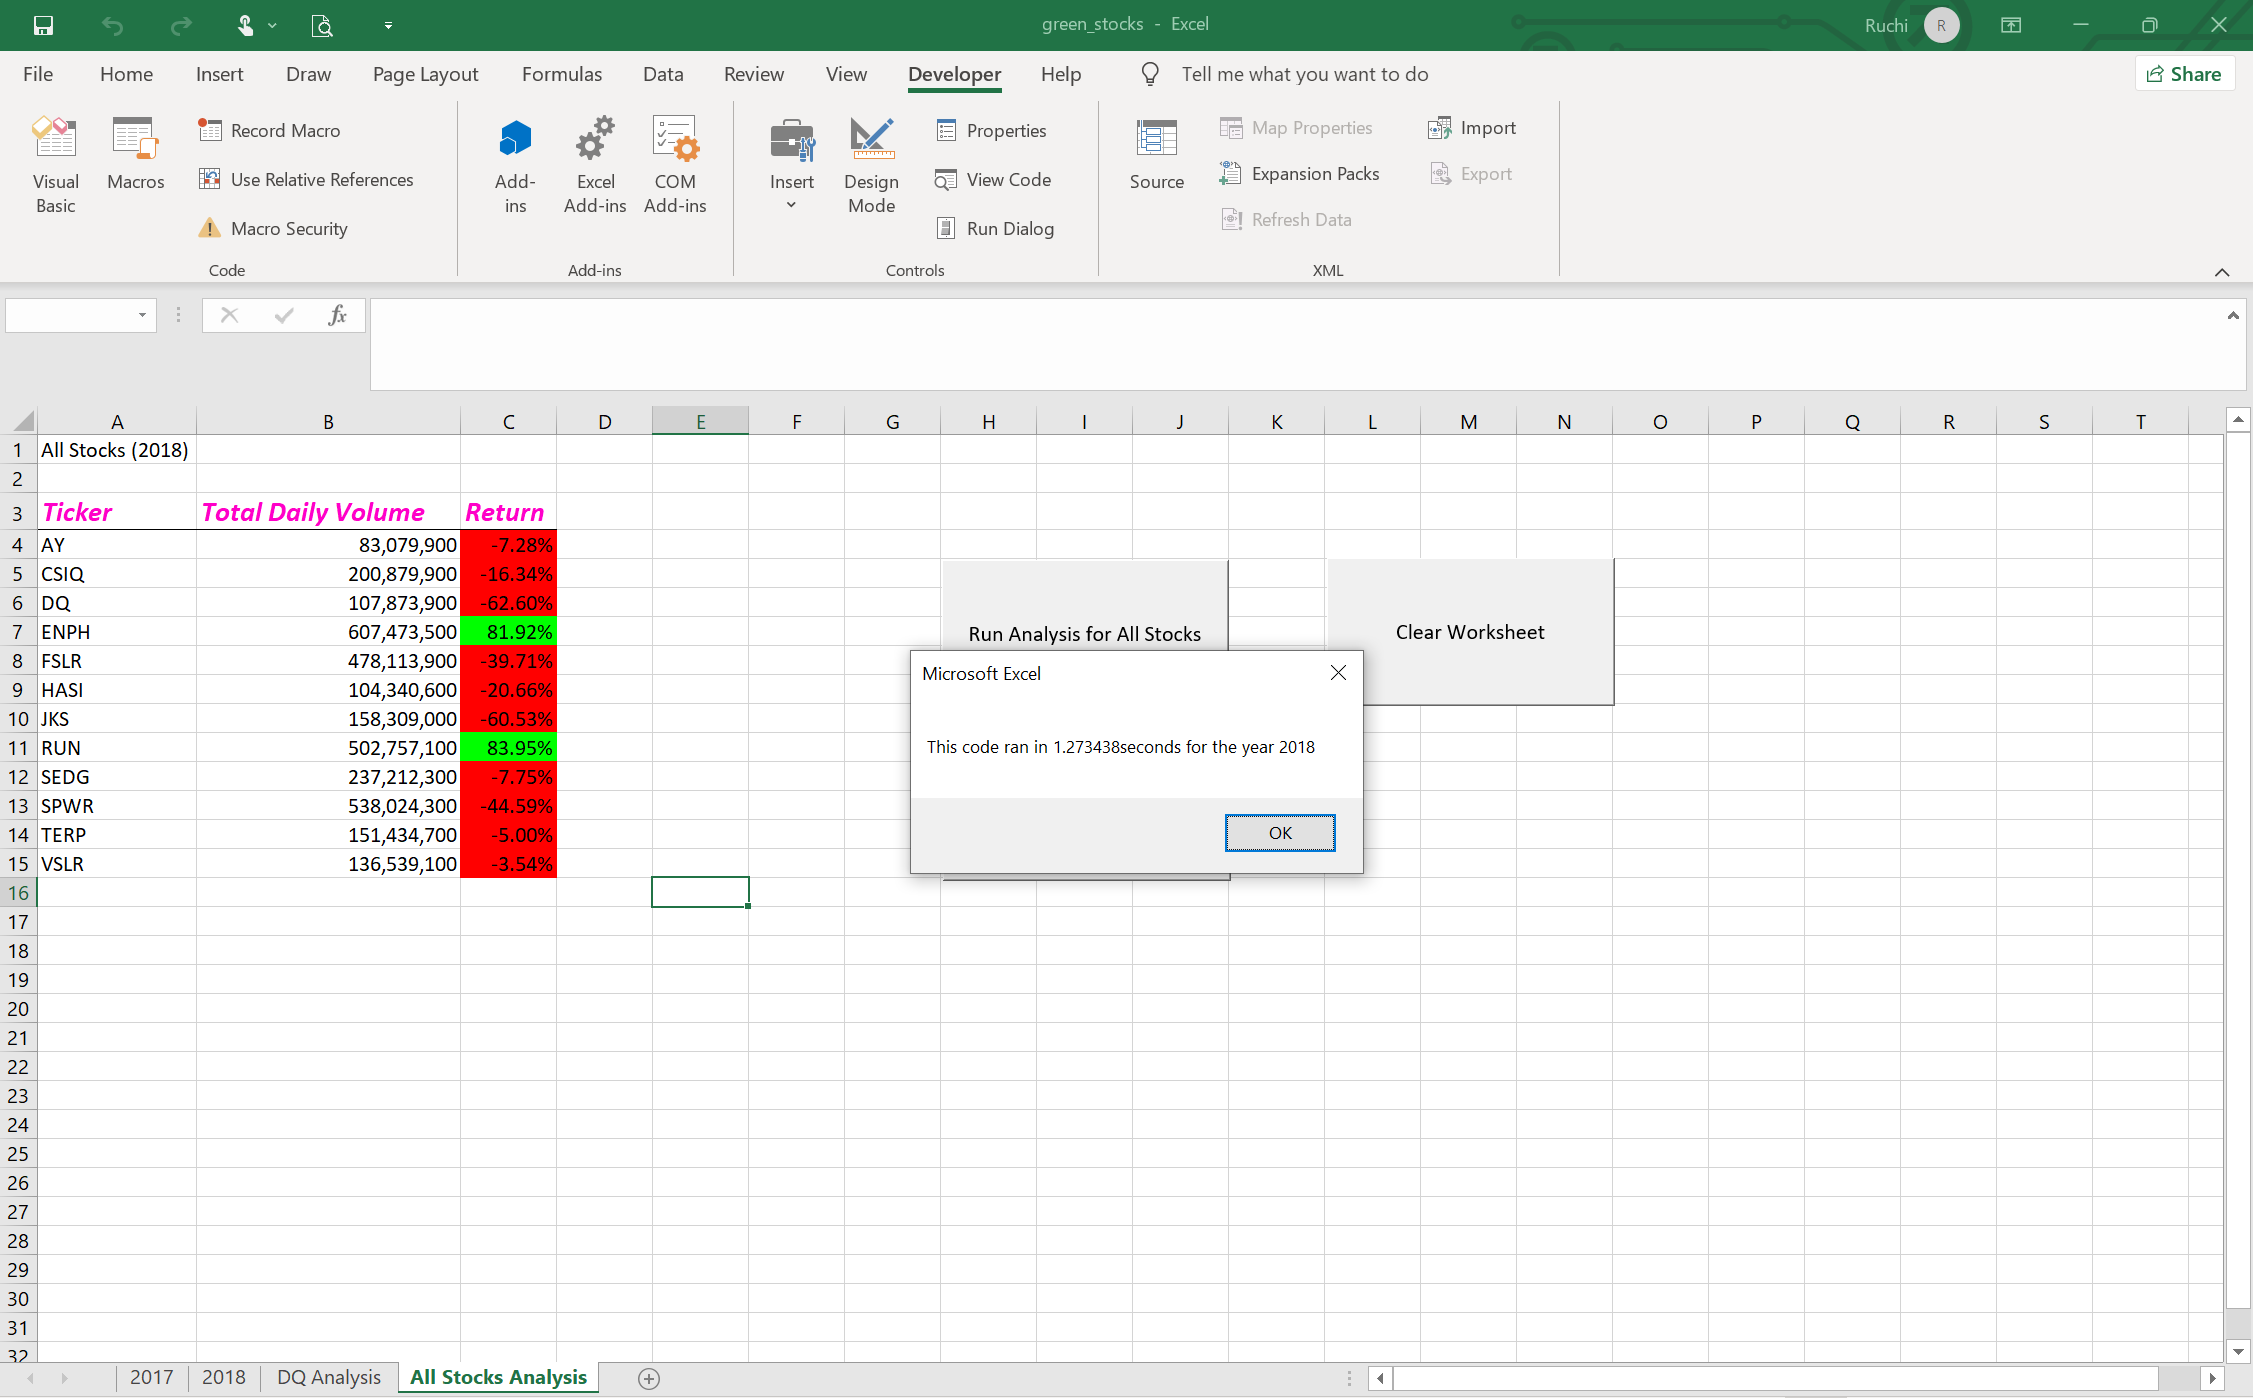2253x1398 pixels.
Task: Open Excel Add-ins manager
Action: click(x=595, y=165)
